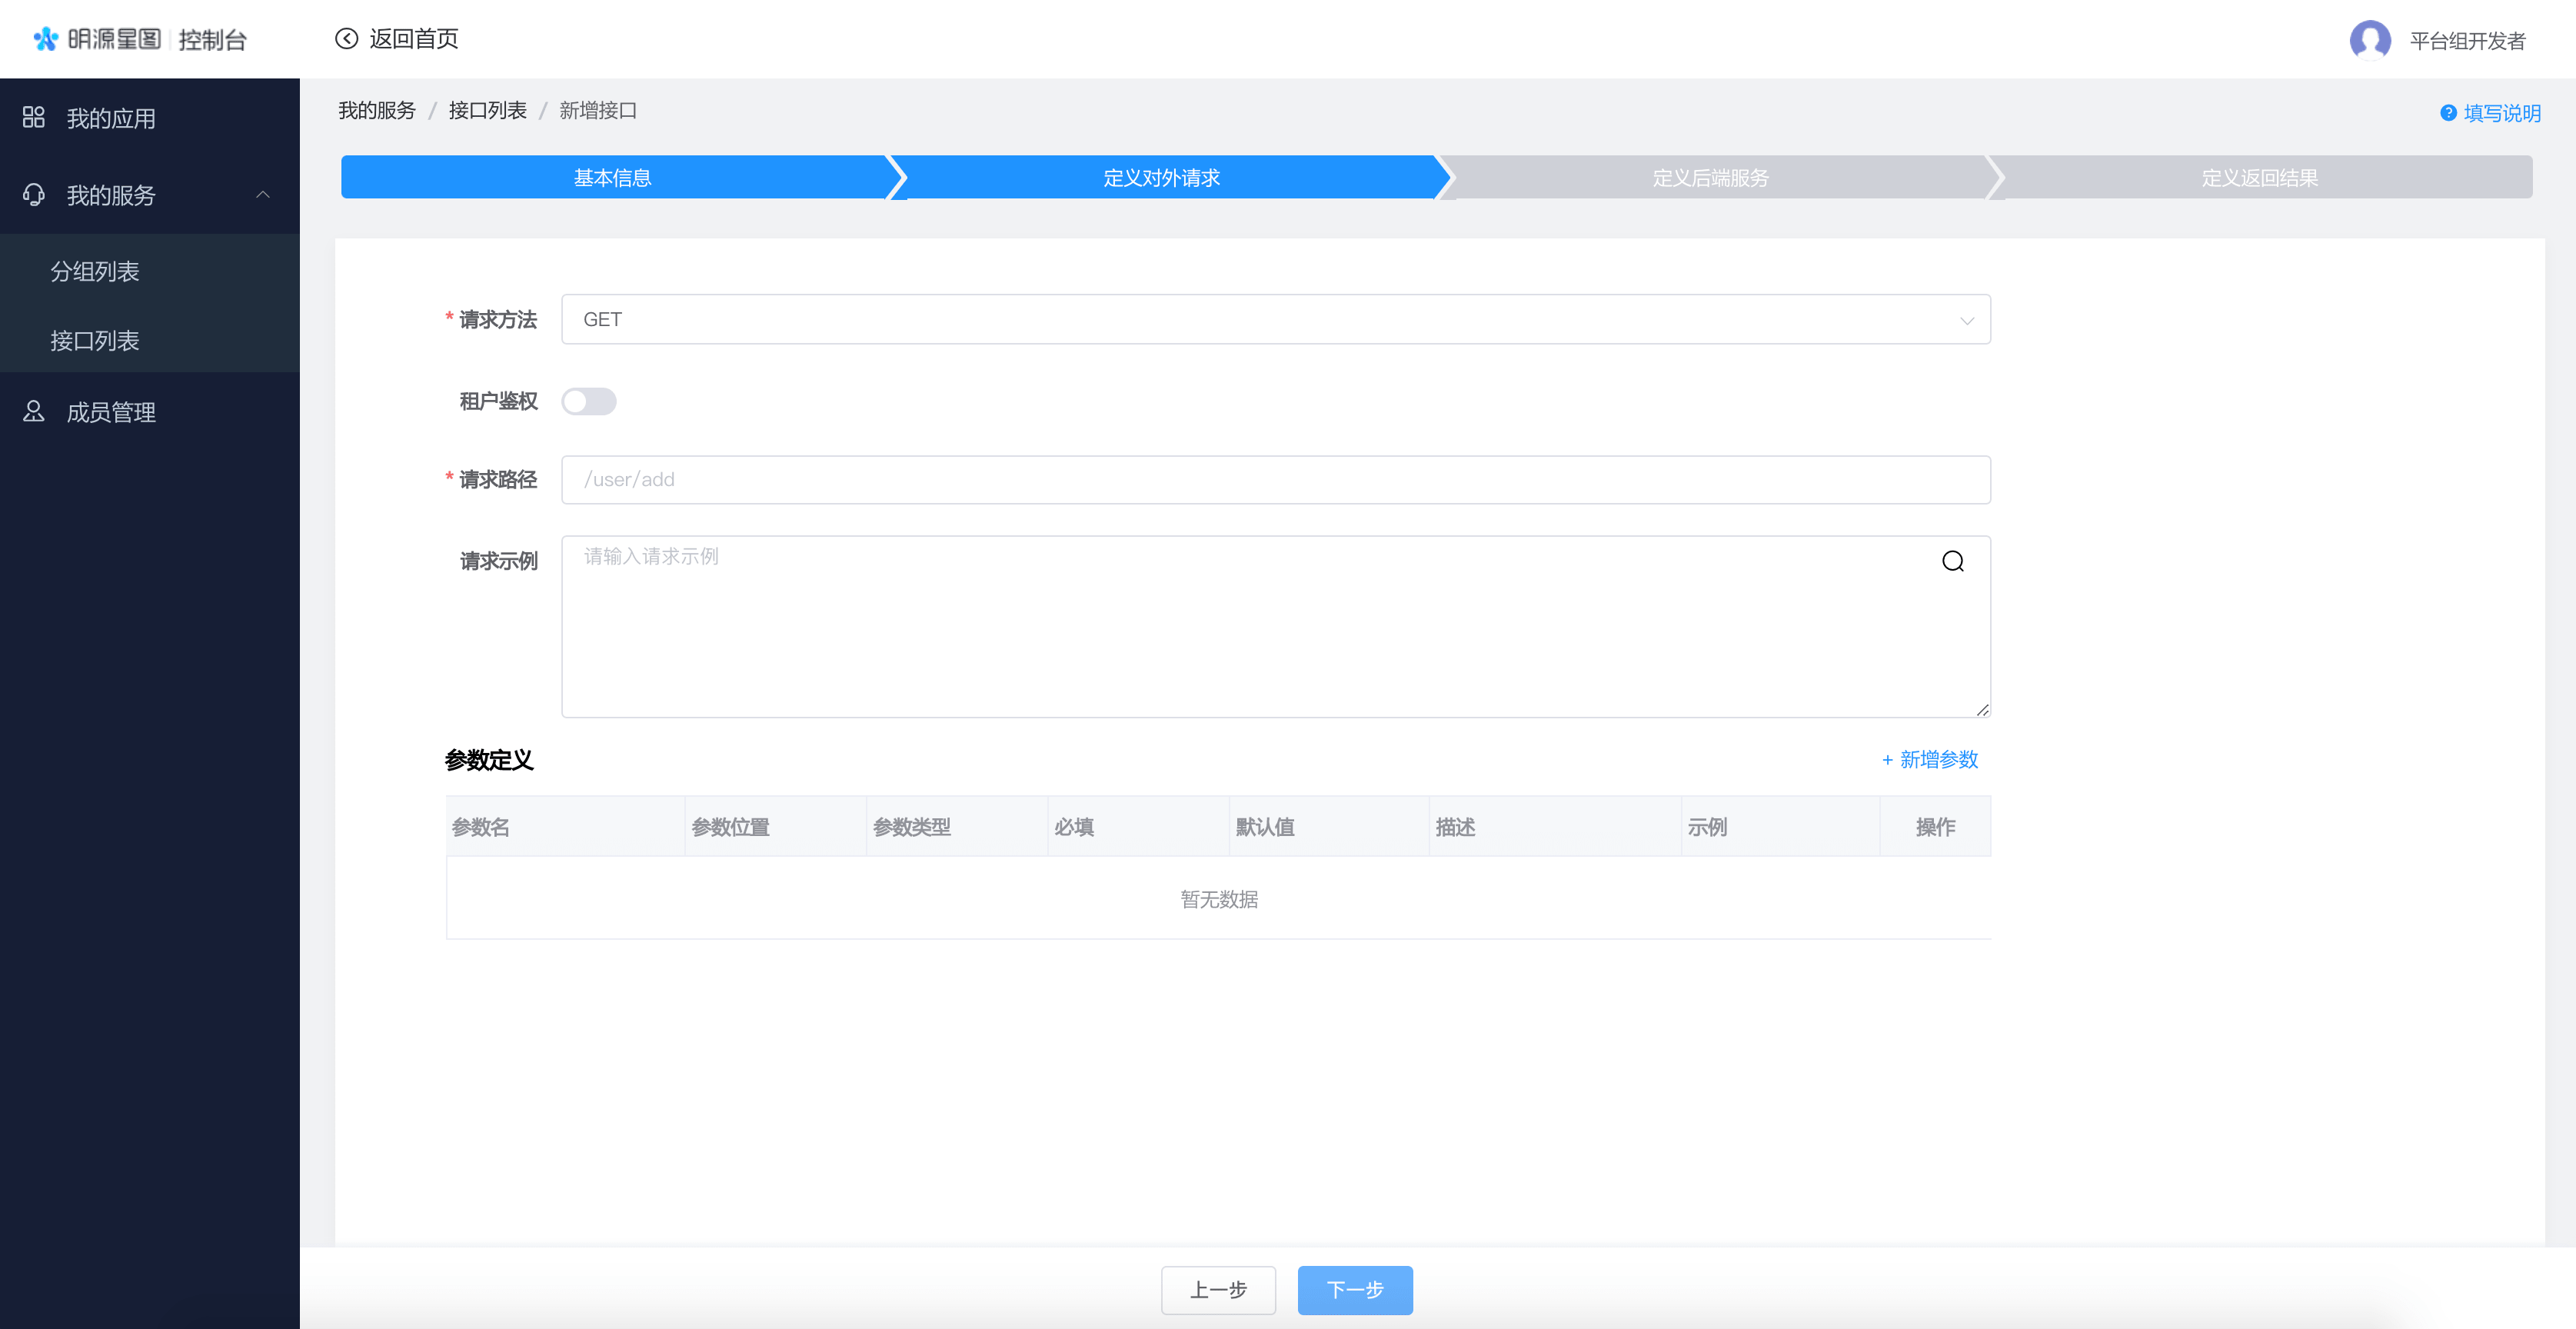2576x1329 pixels.
Task: Collapse the 我的服务 sidebar chevron
Action: [263, 195]
